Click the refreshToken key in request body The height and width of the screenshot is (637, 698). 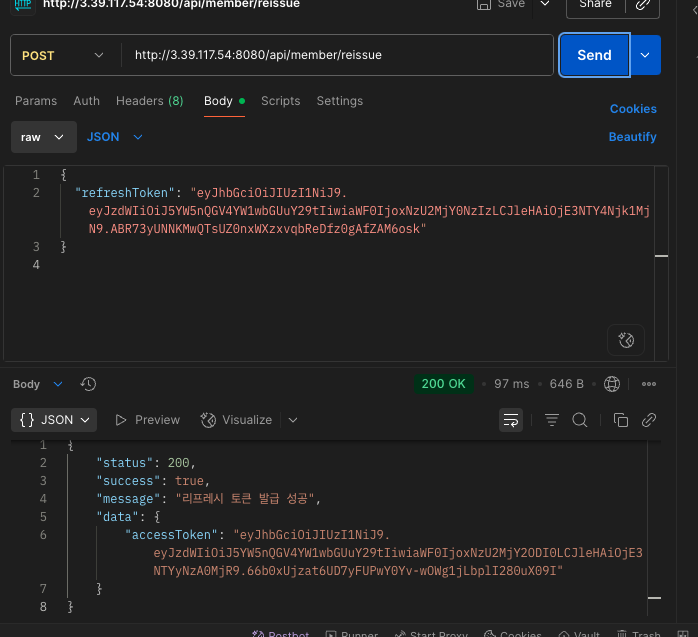pyautogui.click(x=125, y=193)
